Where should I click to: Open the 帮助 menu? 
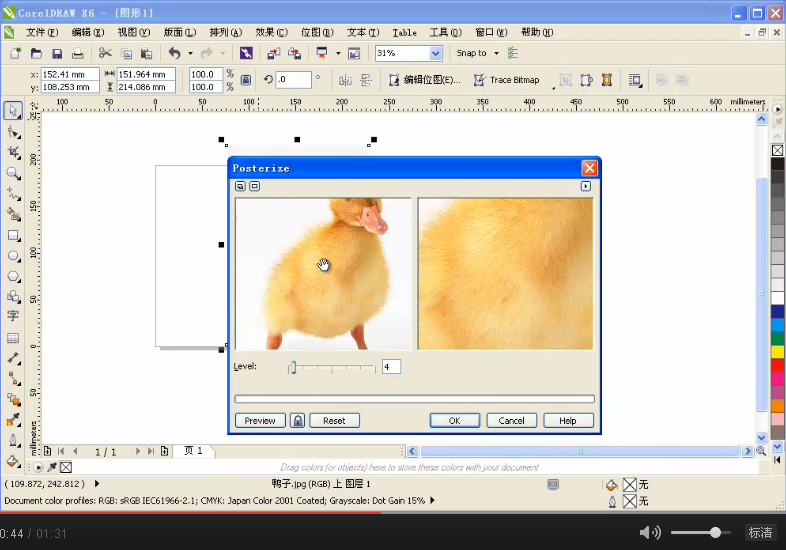click(537, 33)
